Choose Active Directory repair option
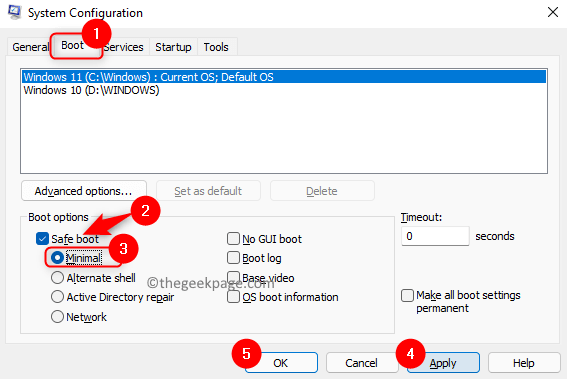This screenshot has width=567, height=379. click(57, 297)
